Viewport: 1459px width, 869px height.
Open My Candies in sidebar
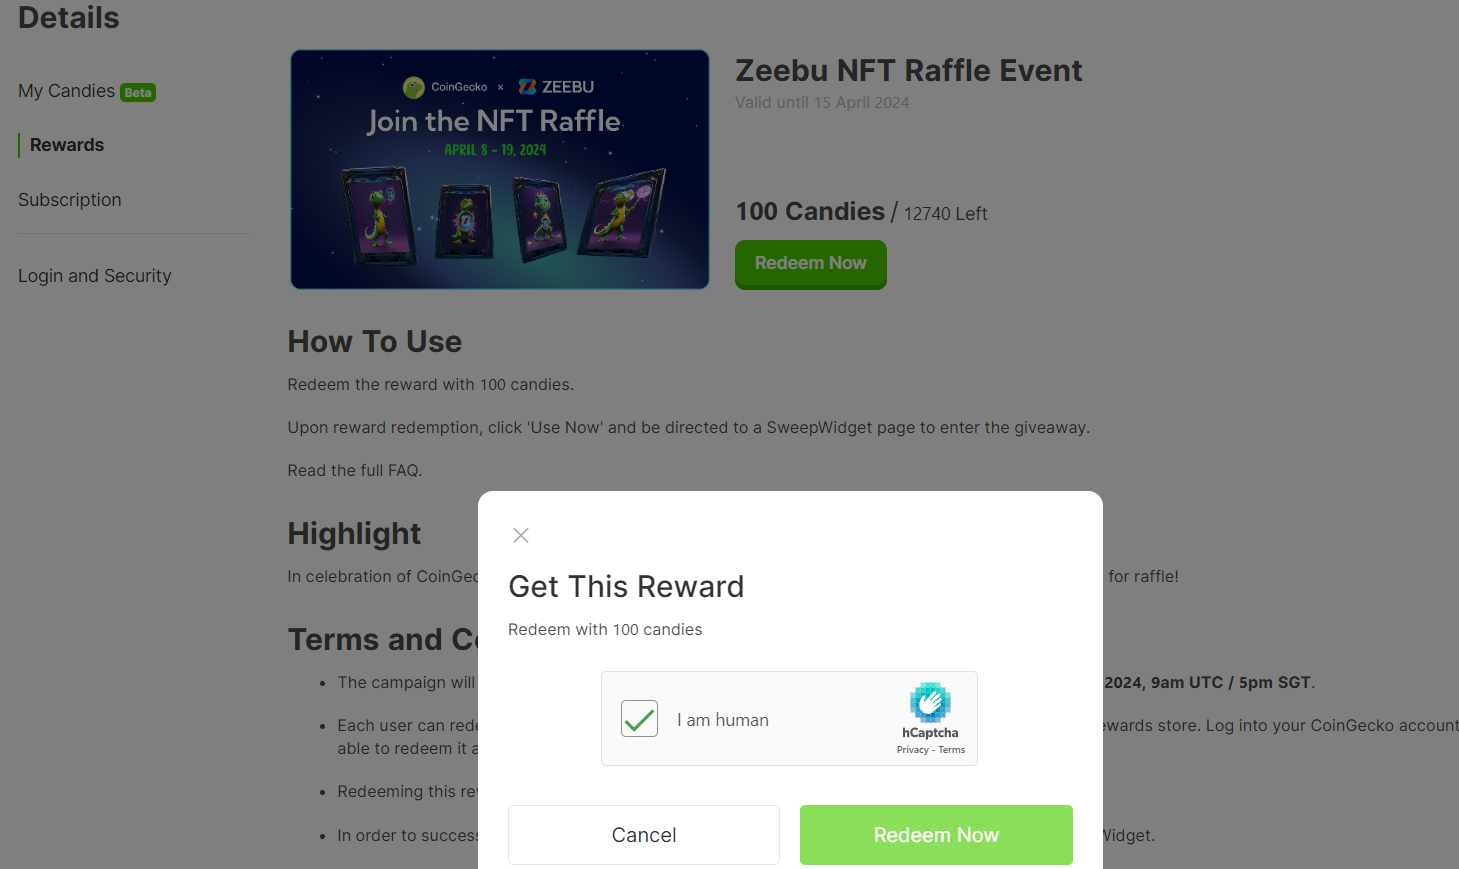click(66, 91)
